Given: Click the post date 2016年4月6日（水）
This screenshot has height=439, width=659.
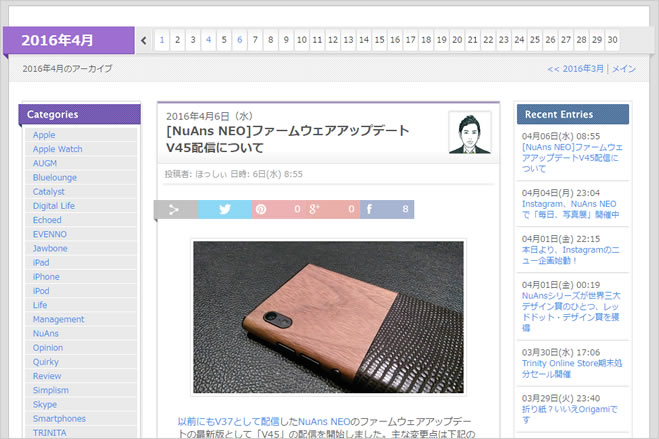Looking at the screenshot, I should click(x=209, y=116).
